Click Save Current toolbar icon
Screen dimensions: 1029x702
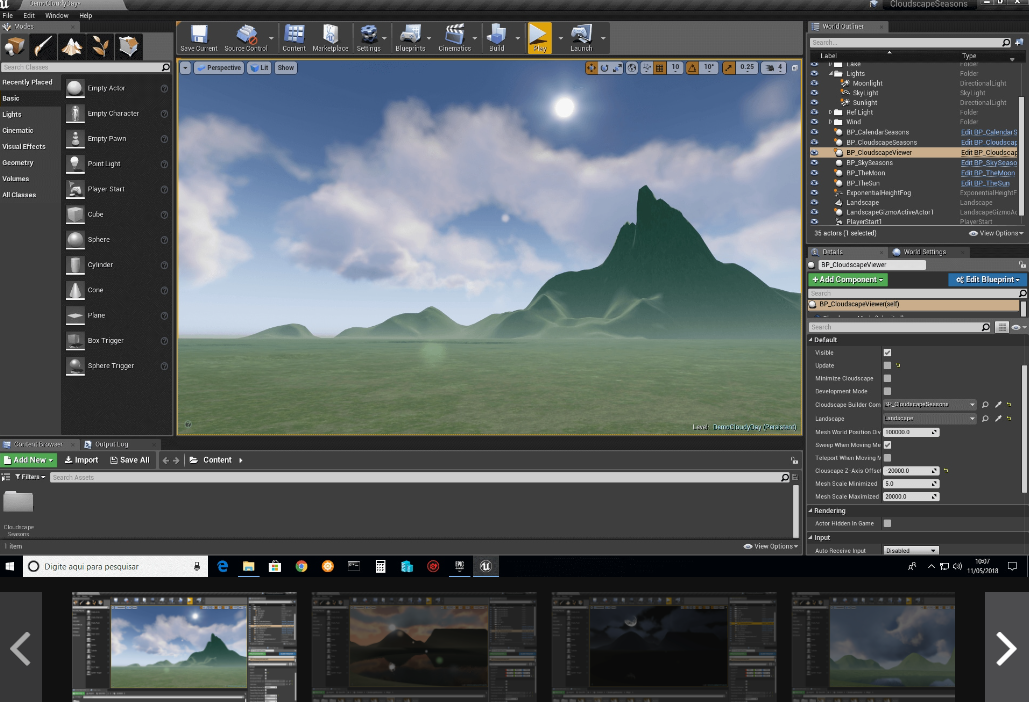(199, 37)
